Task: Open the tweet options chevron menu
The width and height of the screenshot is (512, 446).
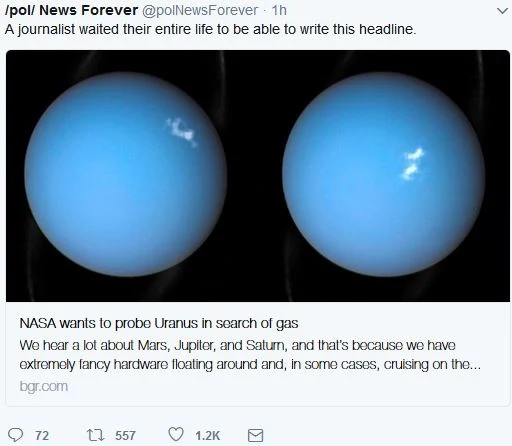Action: [502, 11]
